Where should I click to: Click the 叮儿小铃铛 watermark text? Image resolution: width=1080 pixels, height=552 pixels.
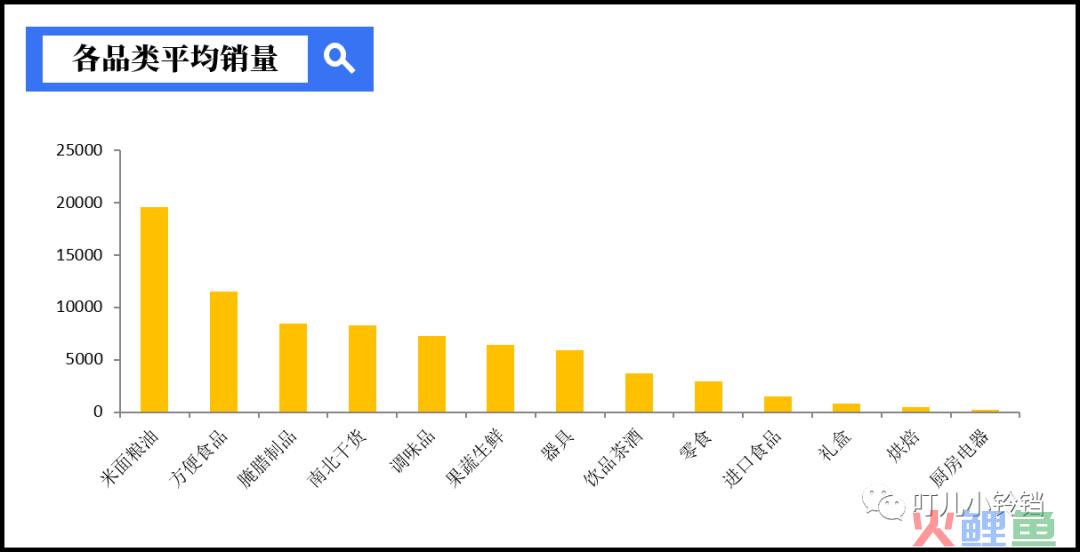click(978, 504)
